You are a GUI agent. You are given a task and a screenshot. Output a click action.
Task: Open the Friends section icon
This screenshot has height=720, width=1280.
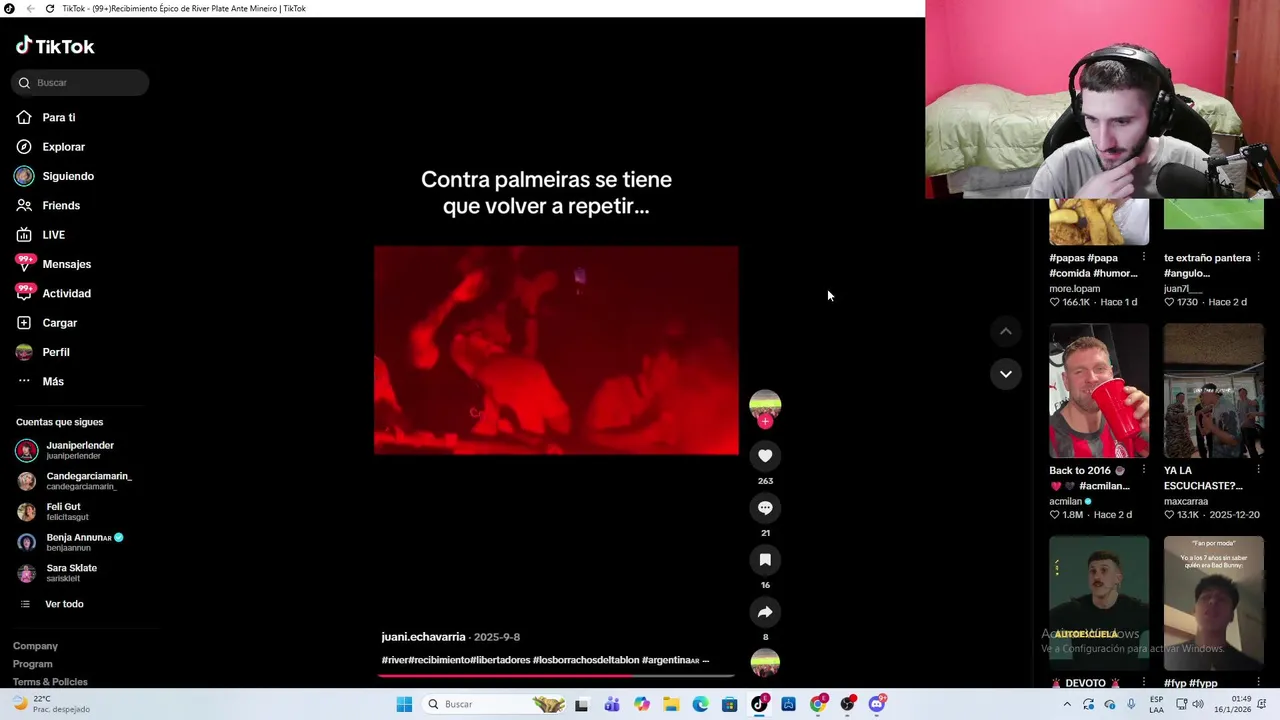click(x=24, y=205)
